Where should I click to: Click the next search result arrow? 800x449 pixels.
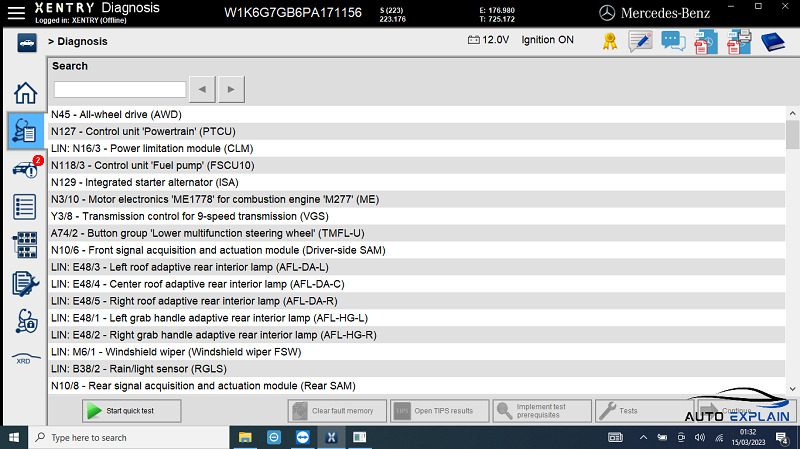point(231,90)
